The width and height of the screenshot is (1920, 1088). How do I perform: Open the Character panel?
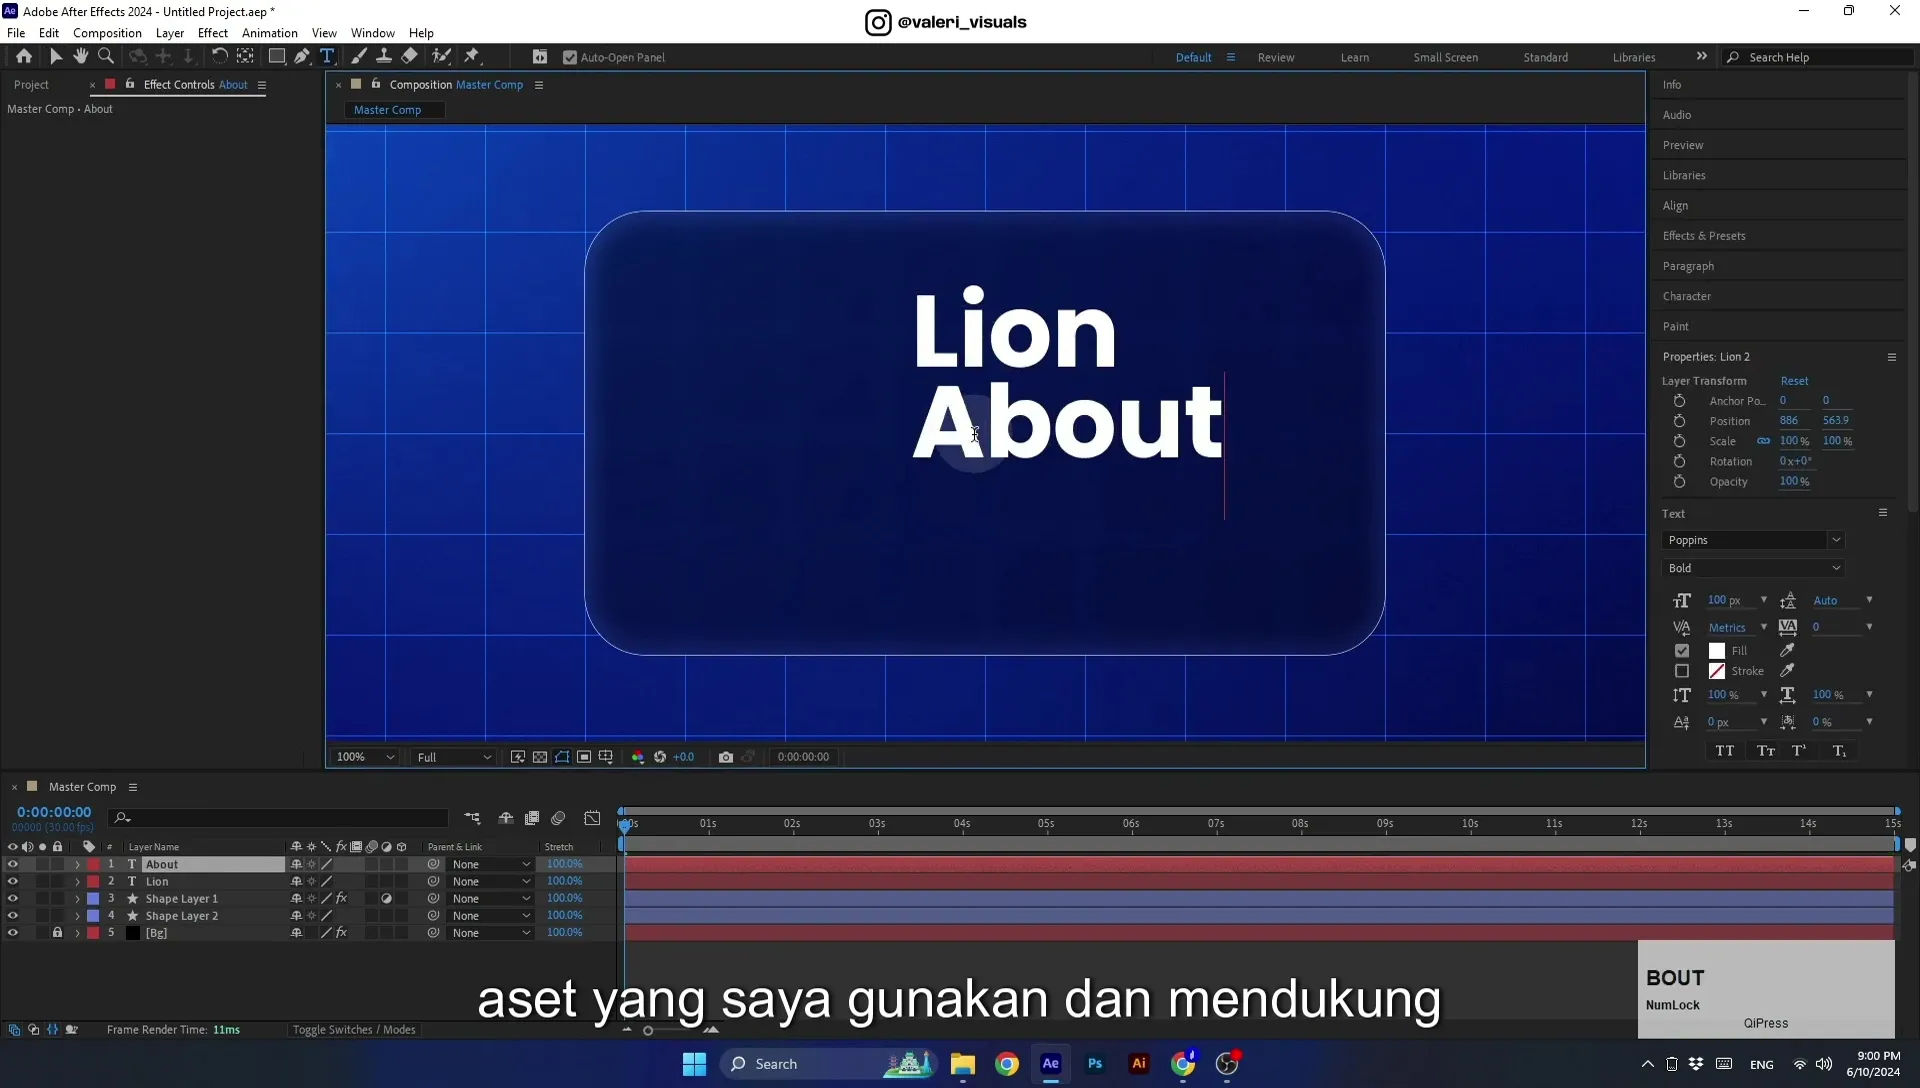[1686, 296]
